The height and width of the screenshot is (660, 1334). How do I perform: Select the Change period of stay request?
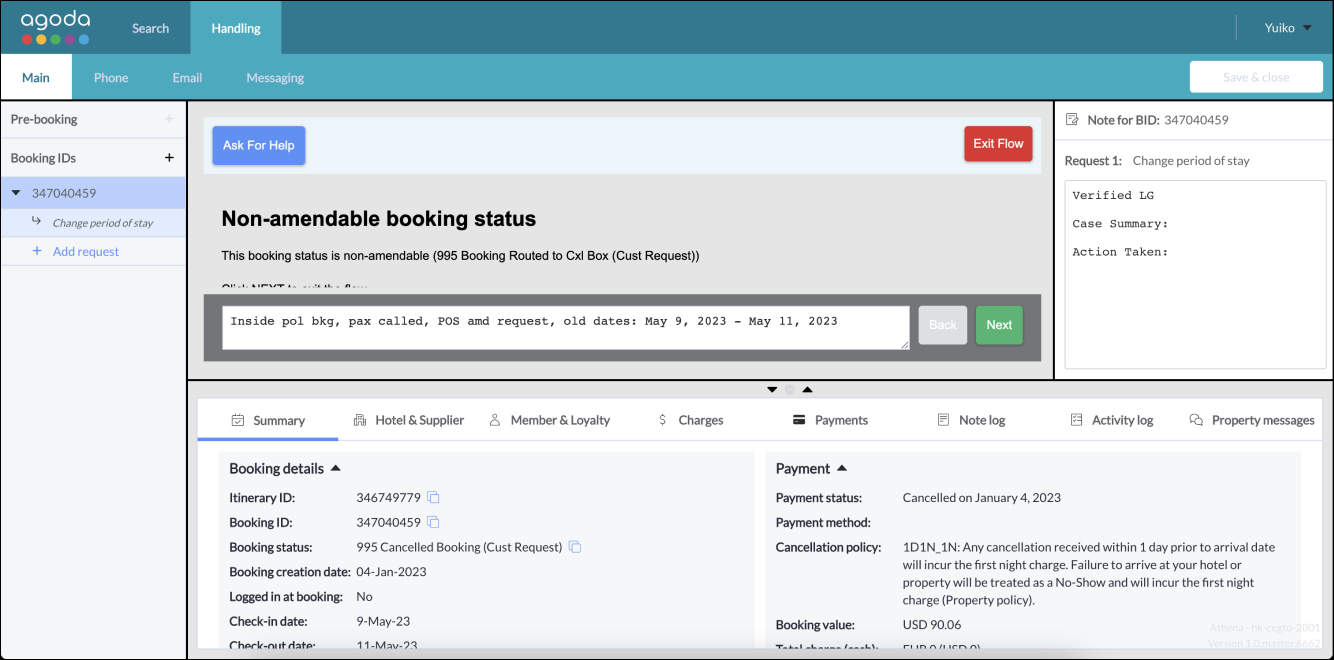pyautogui.click(x=102, y=223)
